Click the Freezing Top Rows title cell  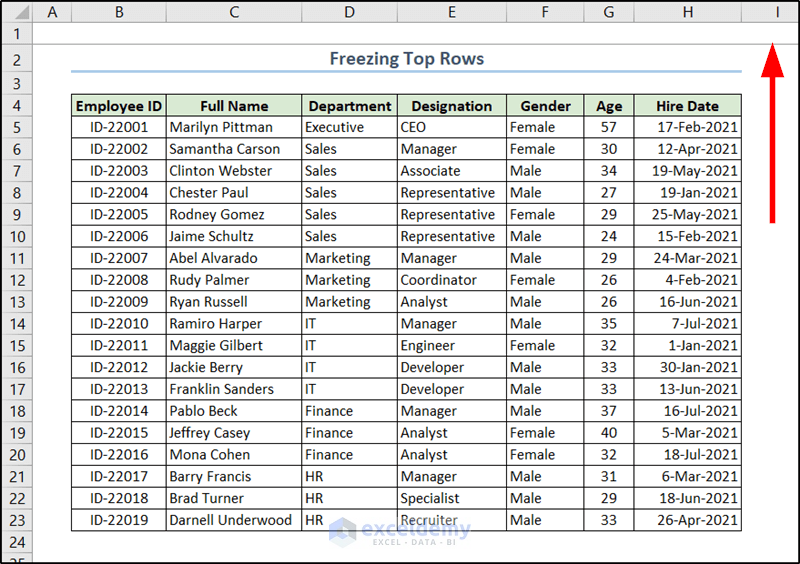(x=406, y=59)
